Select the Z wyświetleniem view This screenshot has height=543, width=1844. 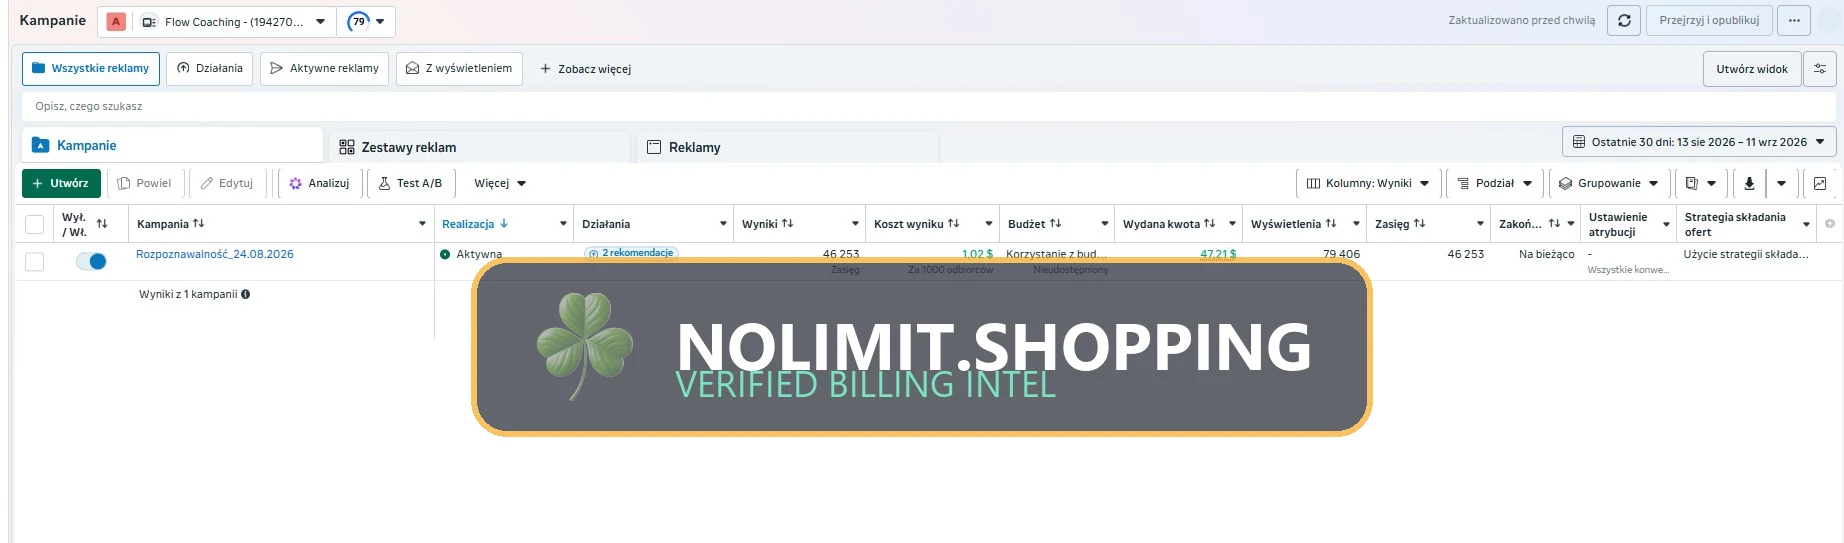click(x=459, y=69)
